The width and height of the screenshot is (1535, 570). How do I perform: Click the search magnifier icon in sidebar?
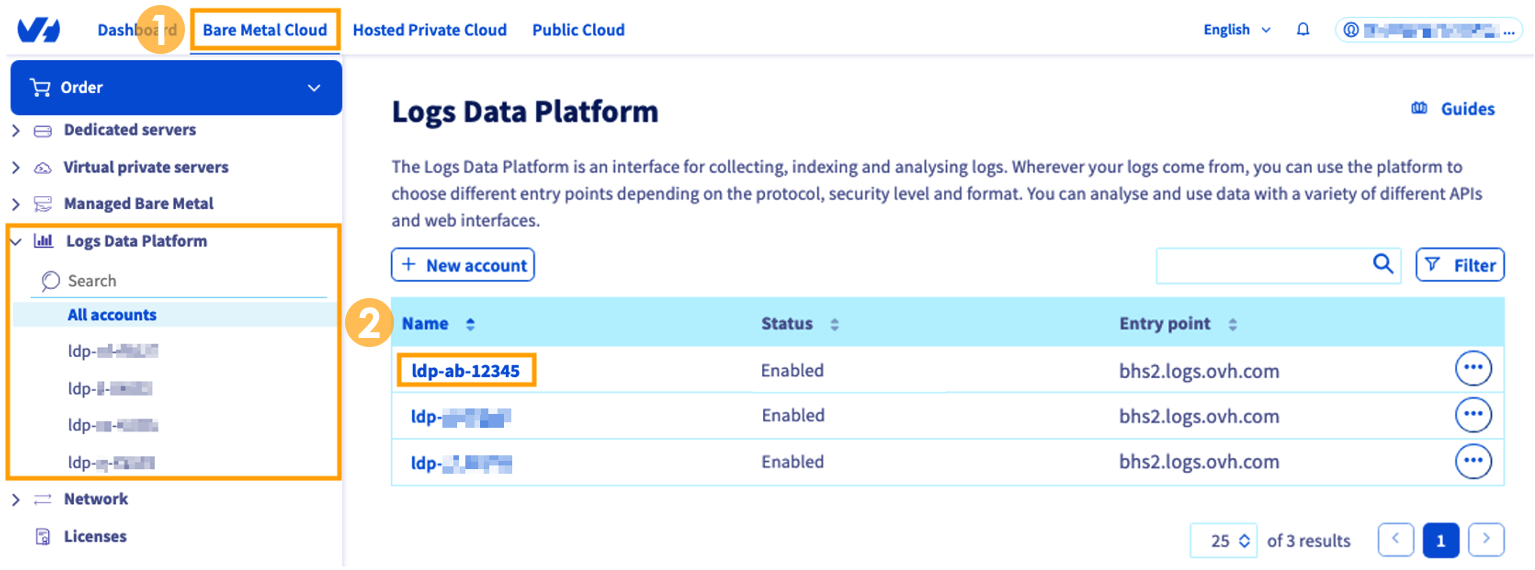pyautogui.click(x=50, y=282)
